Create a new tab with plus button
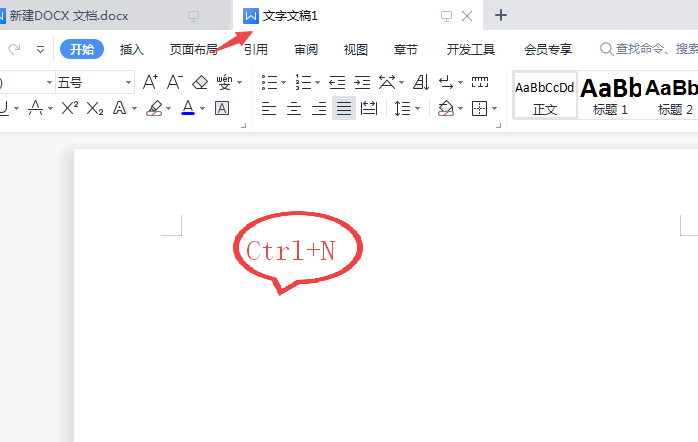Viewport: 698px width, 442px height. (501, 16)
